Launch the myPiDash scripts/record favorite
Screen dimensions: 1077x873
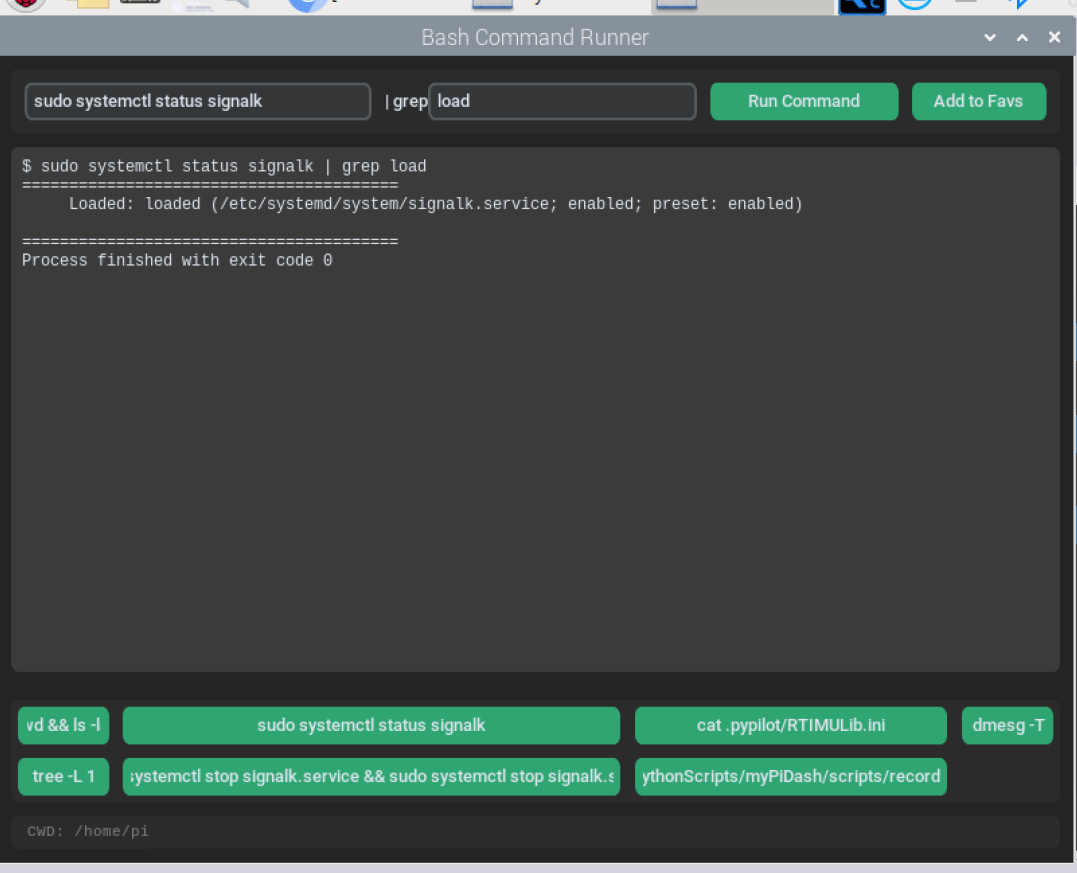(x=791, y=777)
